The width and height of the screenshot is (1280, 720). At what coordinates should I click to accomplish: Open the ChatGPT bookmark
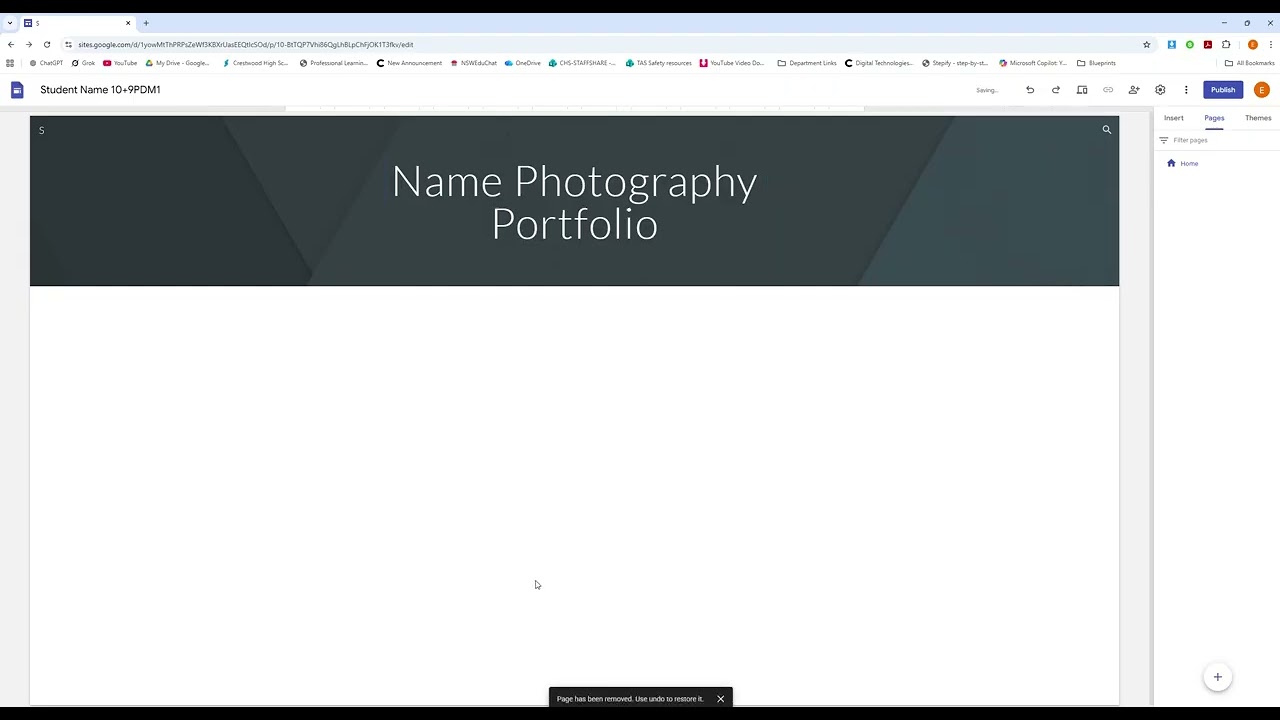46,63
